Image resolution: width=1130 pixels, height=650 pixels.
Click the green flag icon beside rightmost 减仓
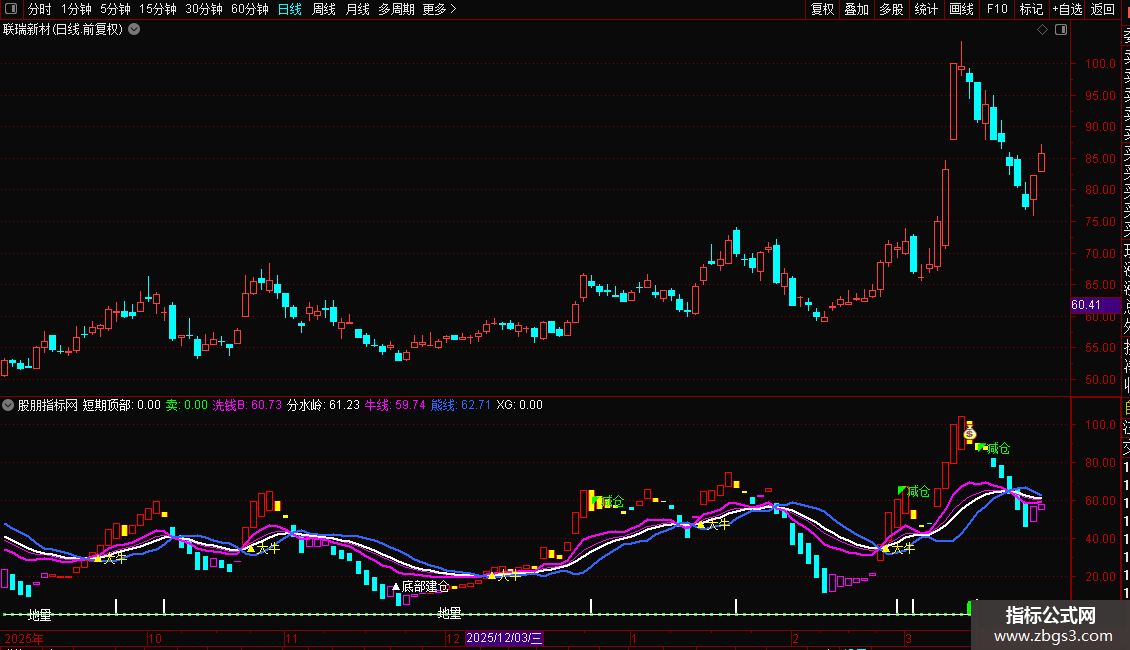pos(981,447)
